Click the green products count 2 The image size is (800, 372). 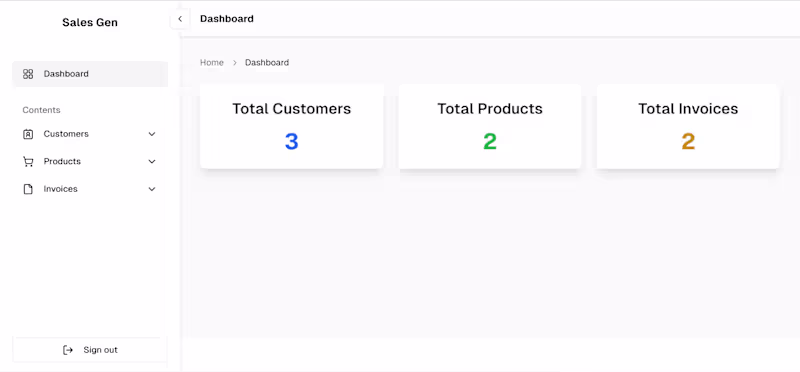pos(490,142)
